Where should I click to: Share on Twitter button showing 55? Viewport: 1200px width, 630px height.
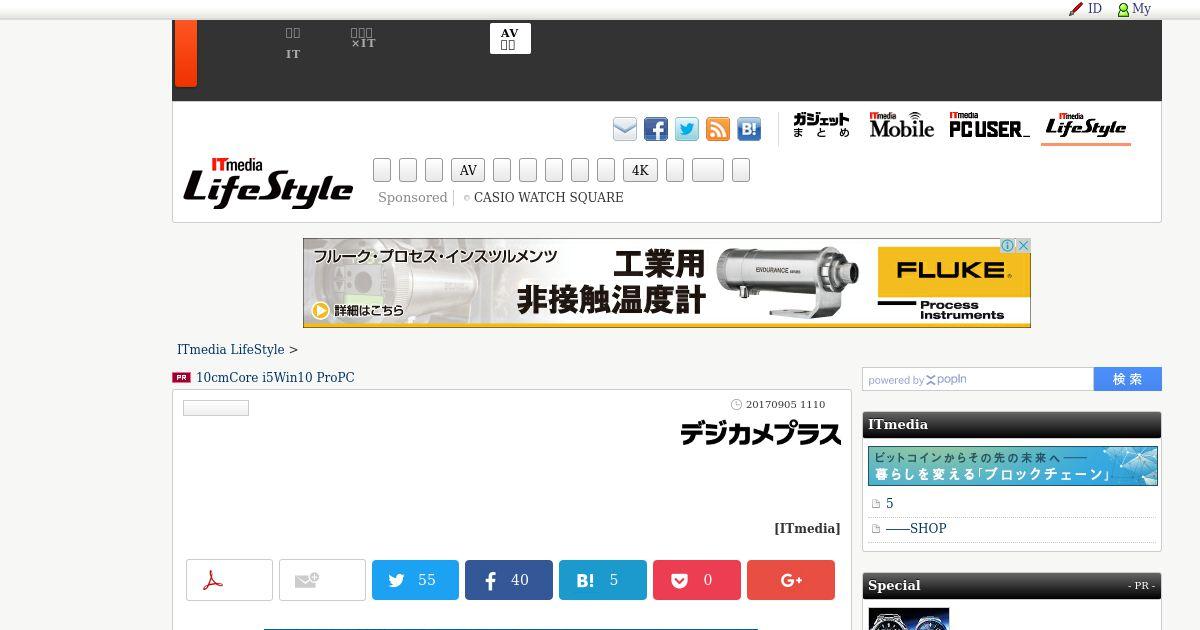coord(415,580)
